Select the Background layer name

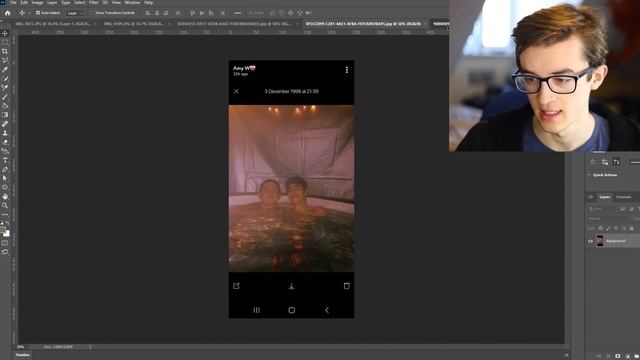(x=615, y=241)
